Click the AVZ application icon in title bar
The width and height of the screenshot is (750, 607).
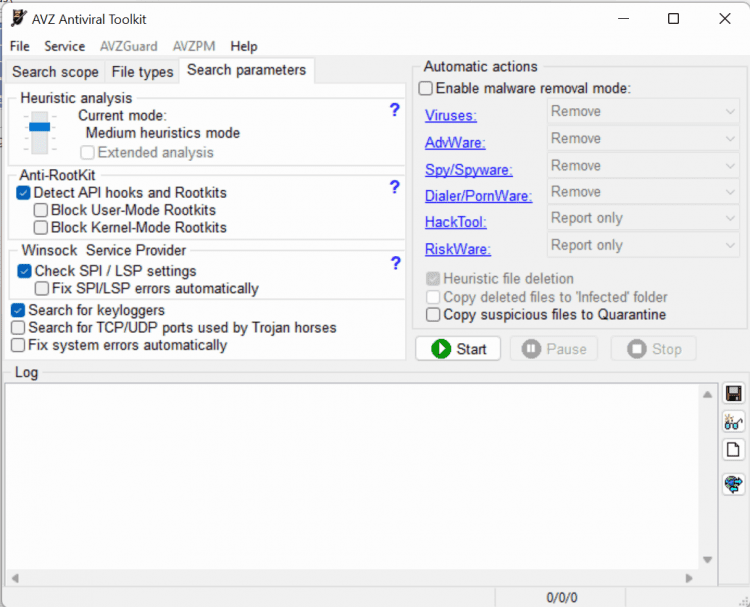tap(19, 19)
